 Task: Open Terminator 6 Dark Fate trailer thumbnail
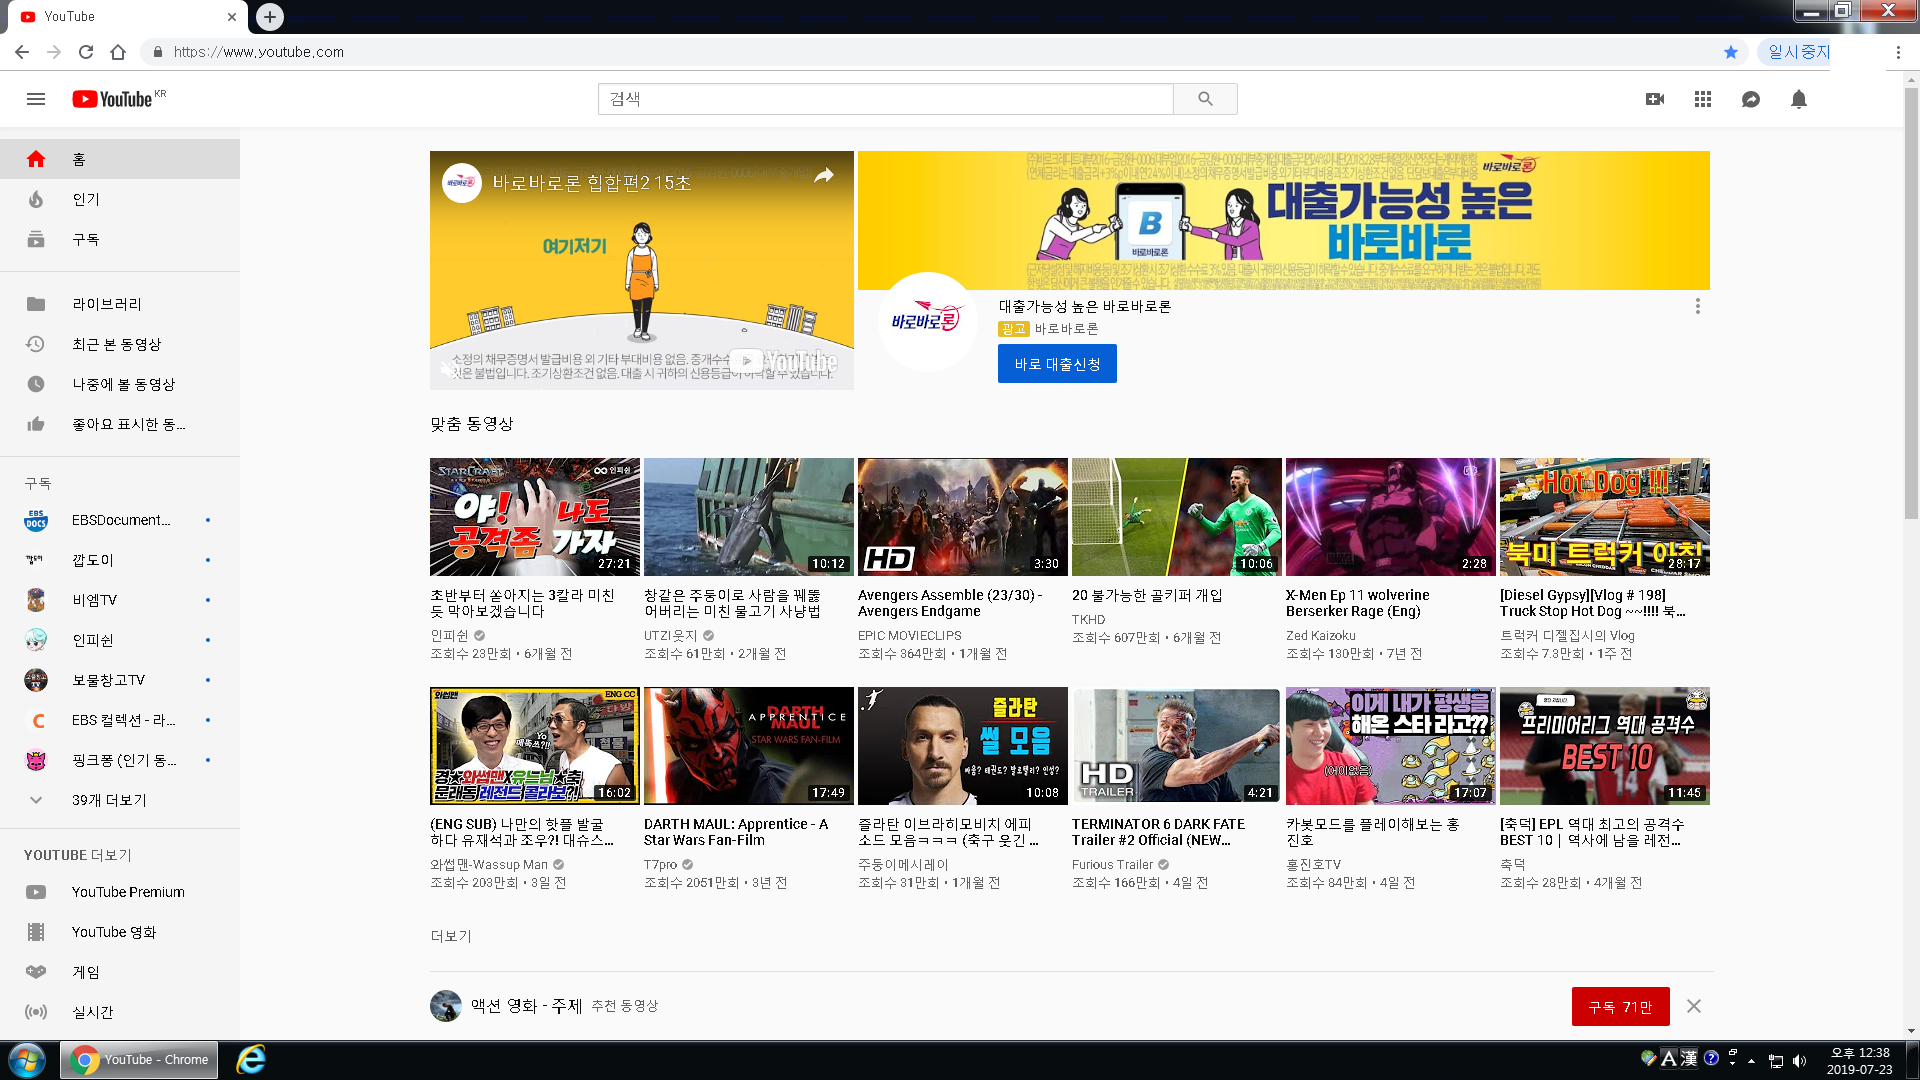point(1176,746)
